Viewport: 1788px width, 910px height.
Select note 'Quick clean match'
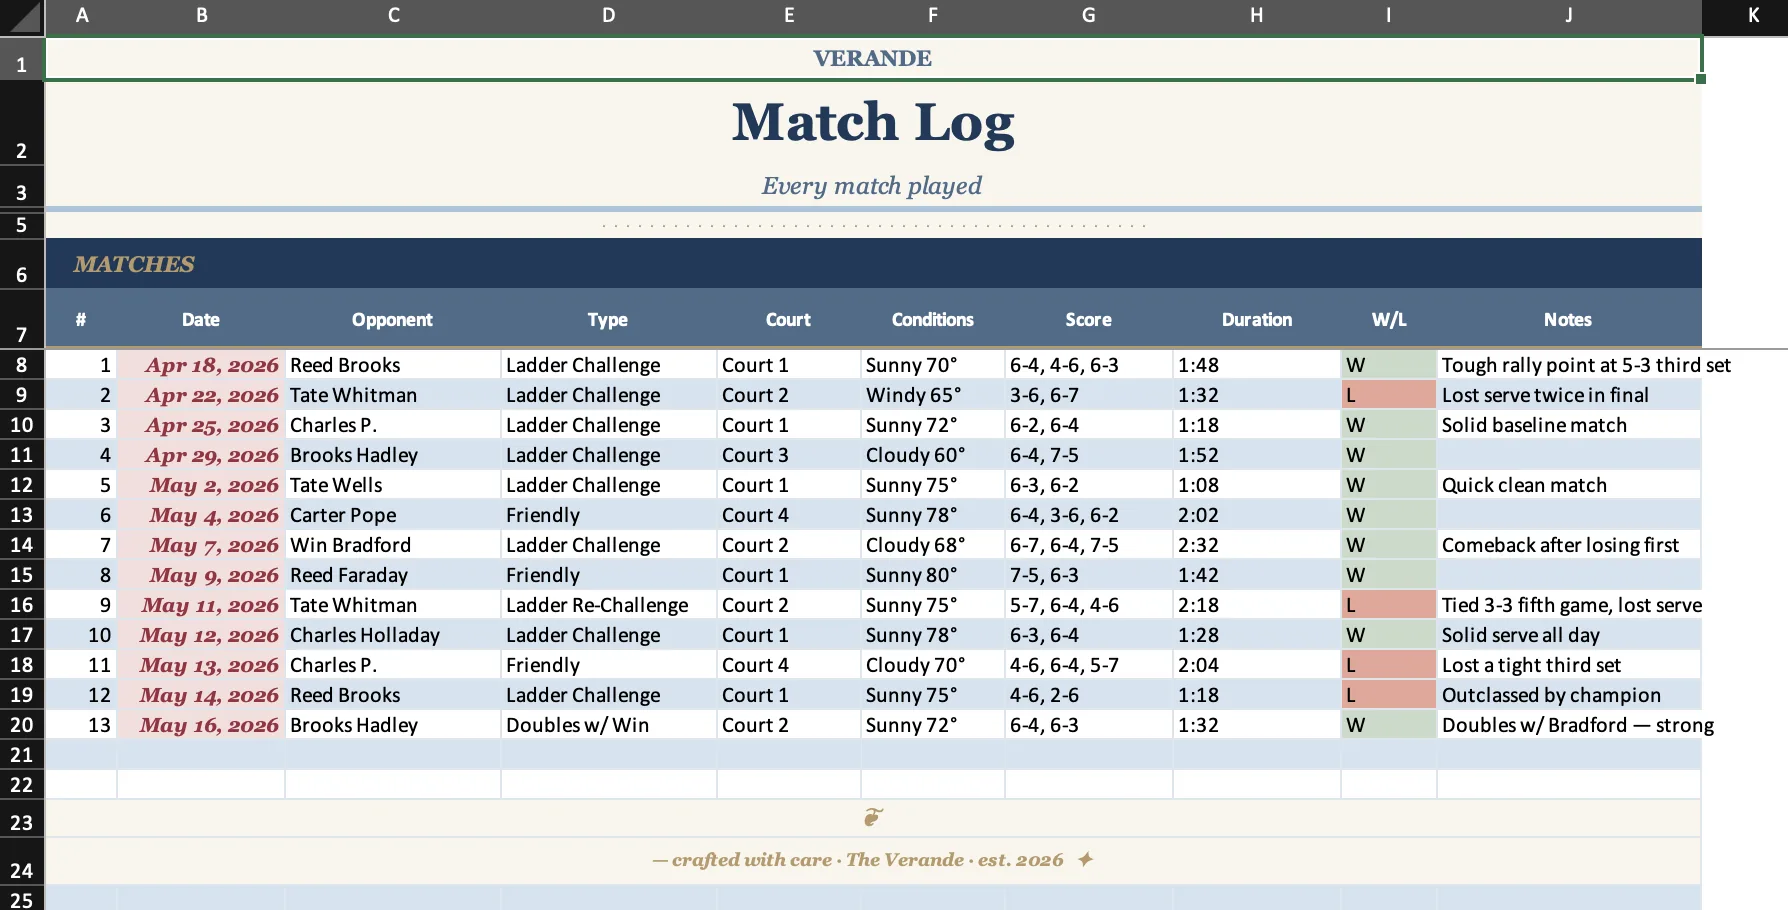point(1569,485)
